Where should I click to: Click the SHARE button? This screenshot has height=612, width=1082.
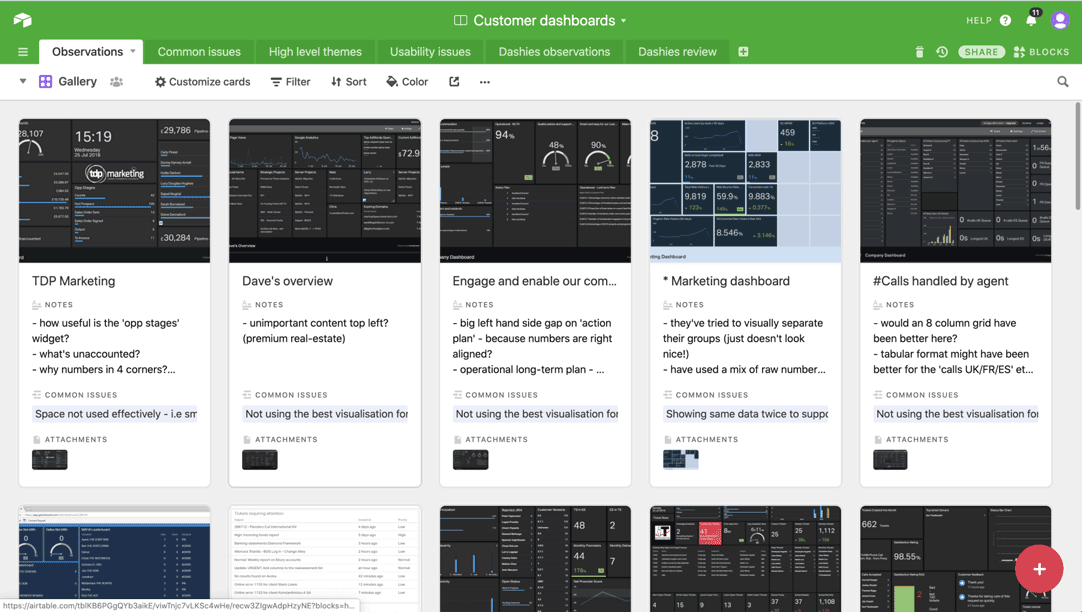click(x=981, y=52)
